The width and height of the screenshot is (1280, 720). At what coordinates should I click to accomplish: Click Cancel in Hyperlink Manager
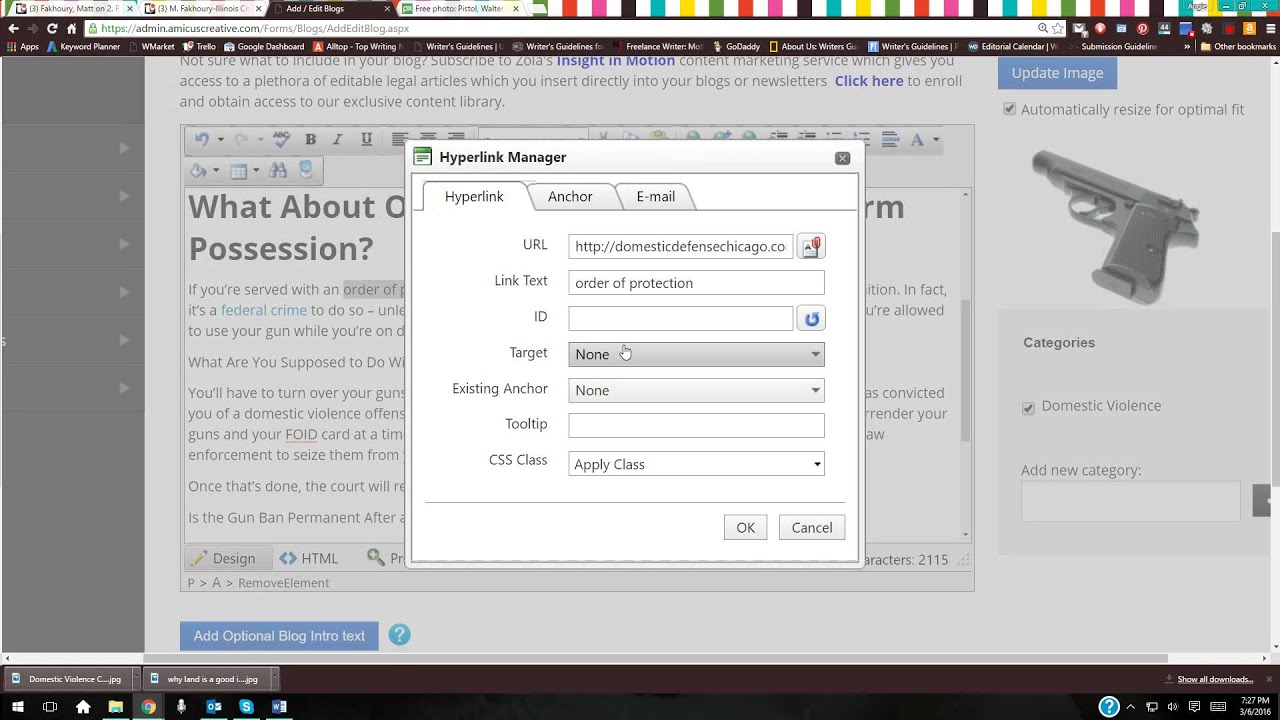811,527
